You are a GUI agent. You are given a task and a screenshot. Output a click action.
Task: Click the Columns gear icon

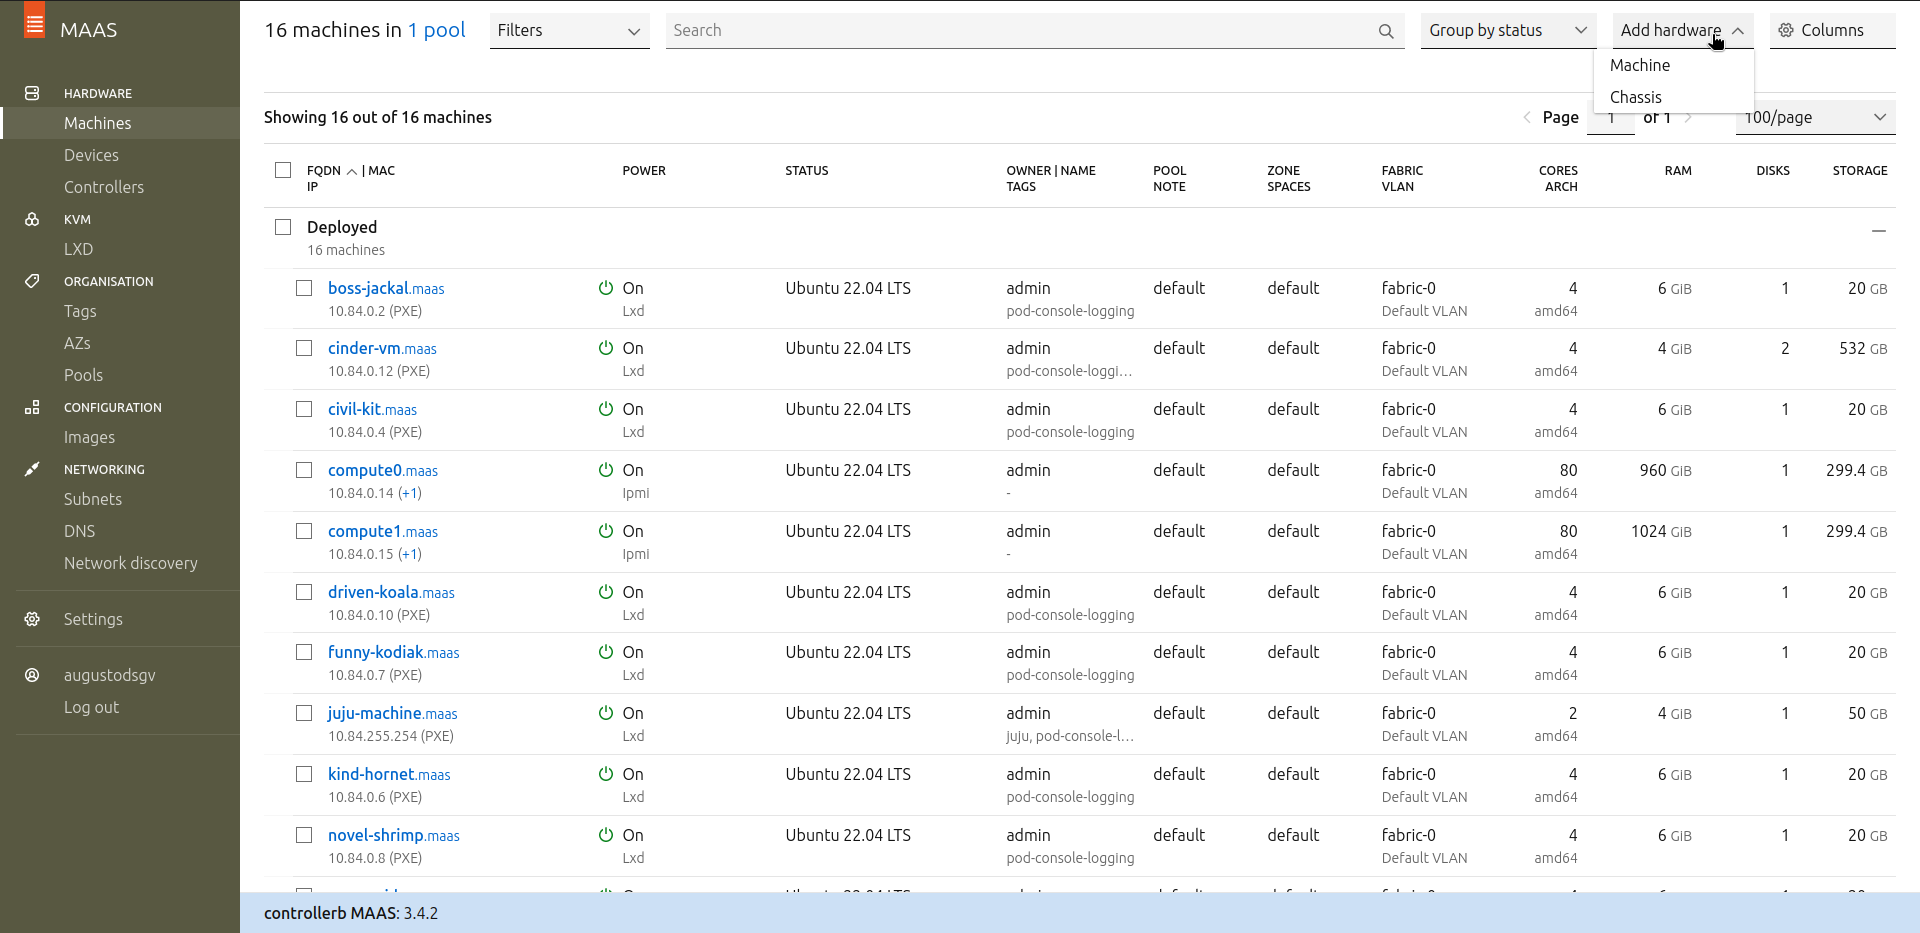[x=1786, y=30]
